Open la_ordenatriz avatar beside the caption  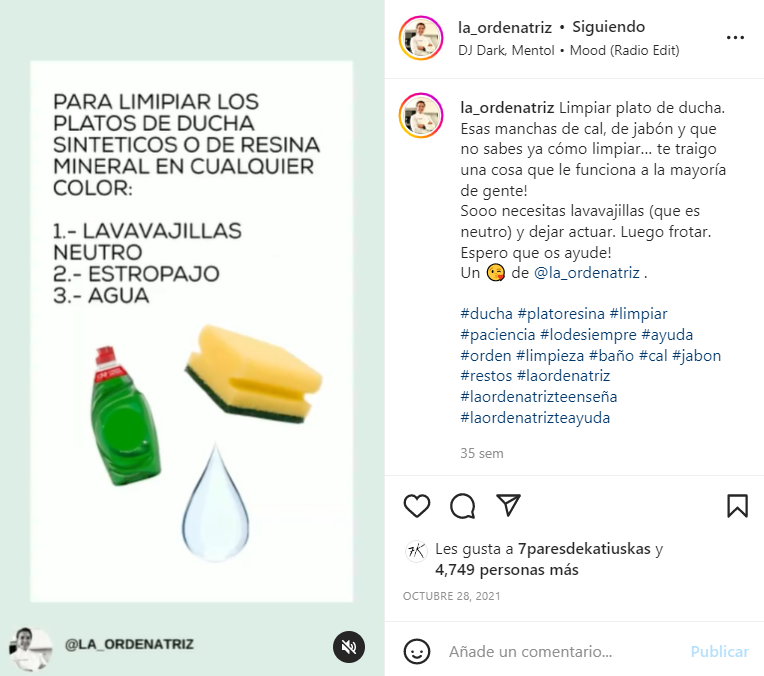click(x=421, y=115)
